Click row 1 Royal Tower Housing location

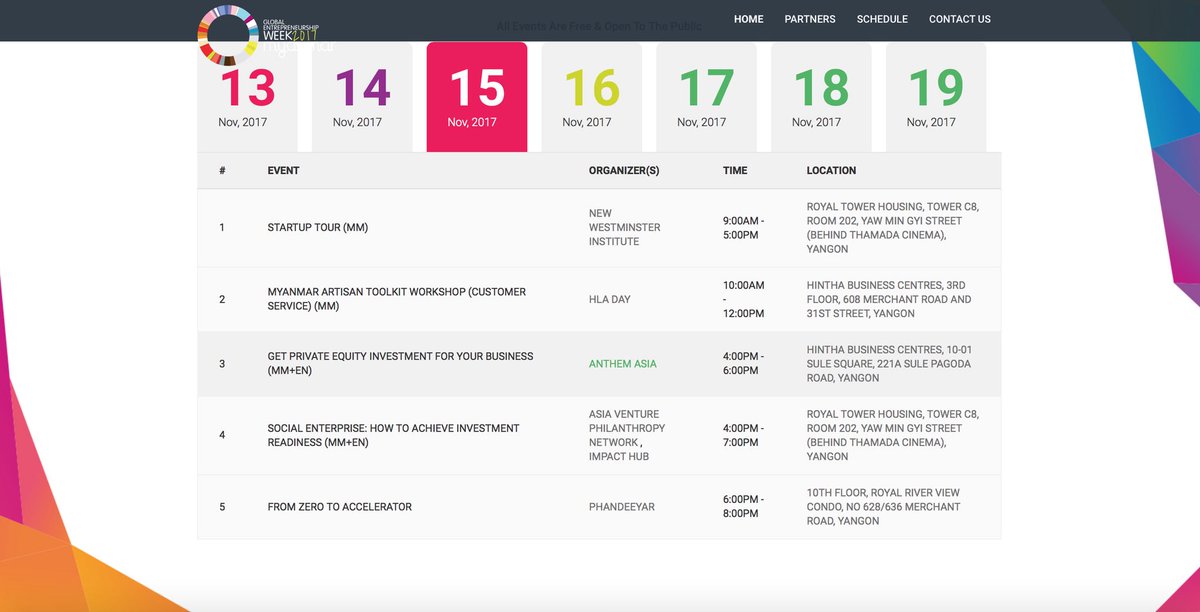click(x=893, y=228)
